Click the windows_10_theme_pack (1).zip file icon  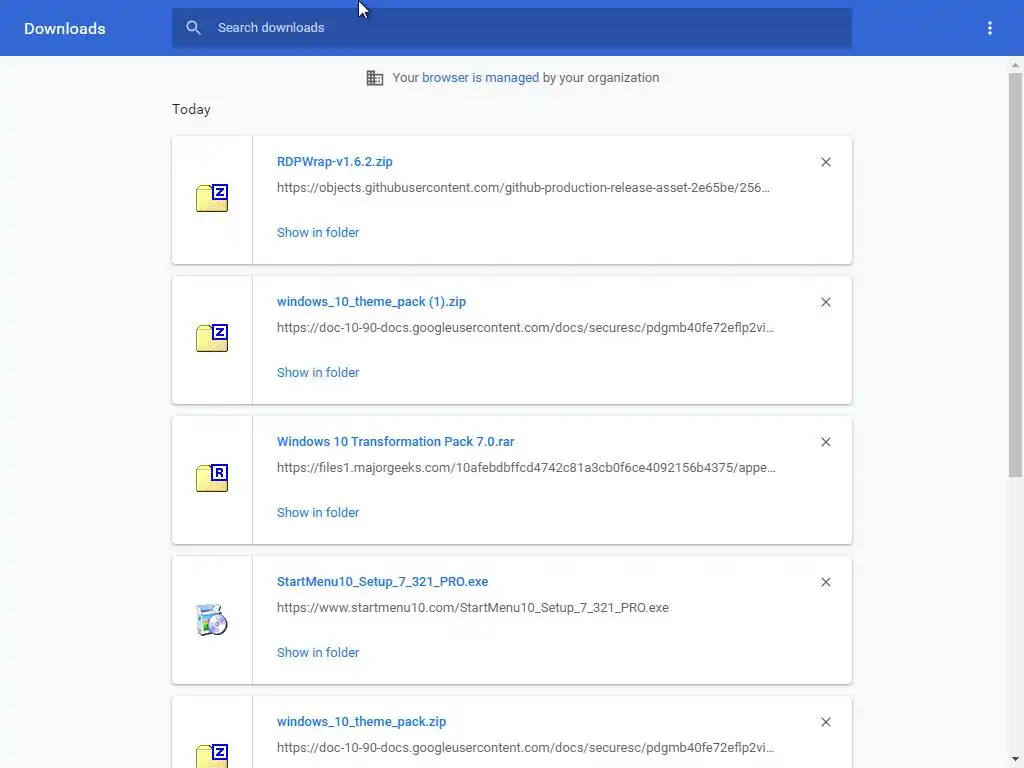212,338
